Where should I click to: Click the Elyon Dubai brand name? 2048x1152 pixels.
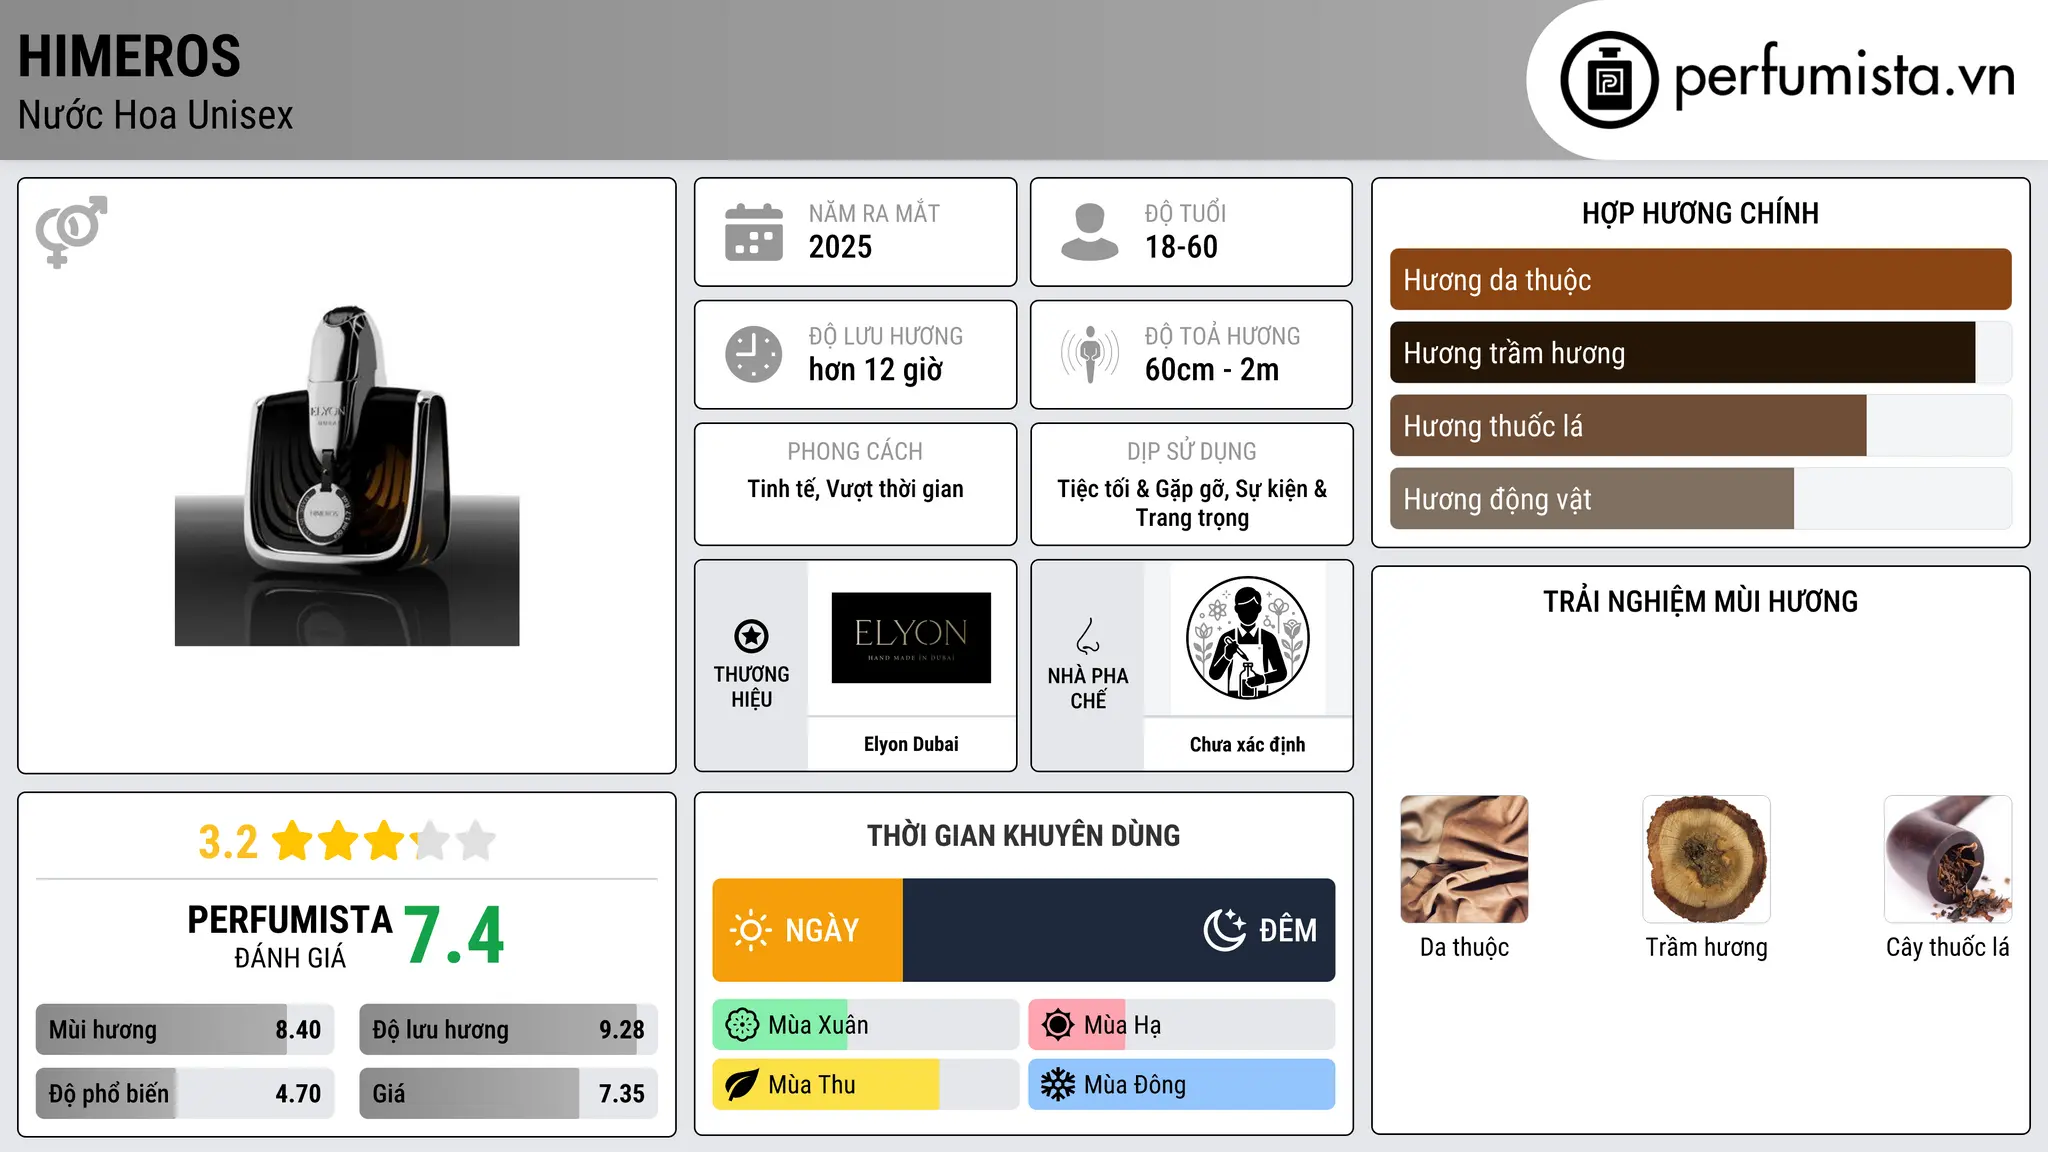coord(911,744)
